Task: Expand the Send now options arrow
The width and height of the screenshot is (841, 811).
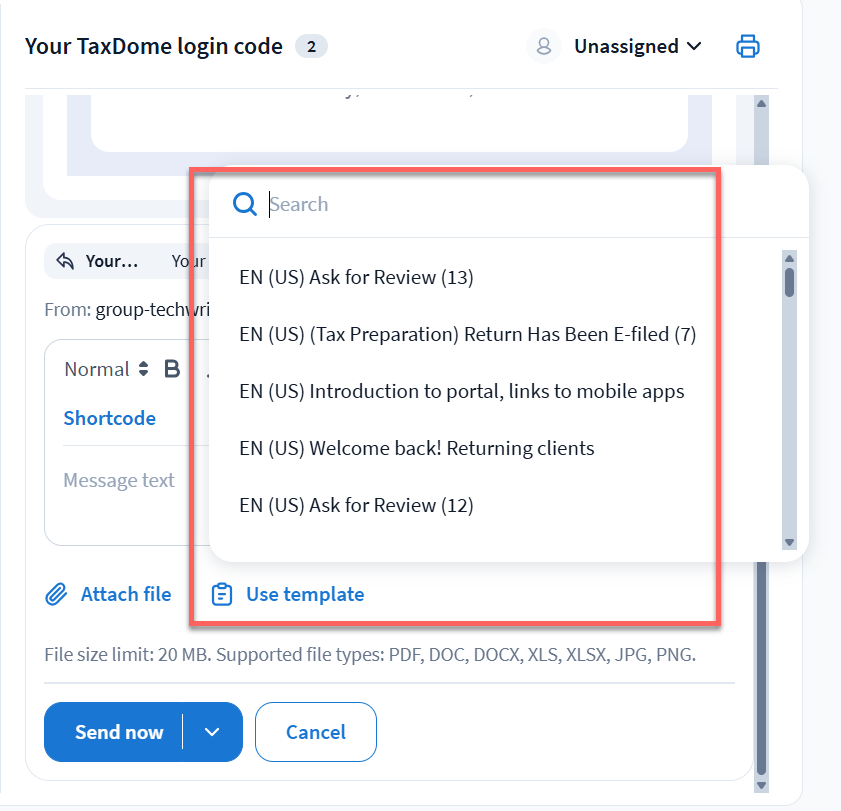Action: click(x=212, y=732)
